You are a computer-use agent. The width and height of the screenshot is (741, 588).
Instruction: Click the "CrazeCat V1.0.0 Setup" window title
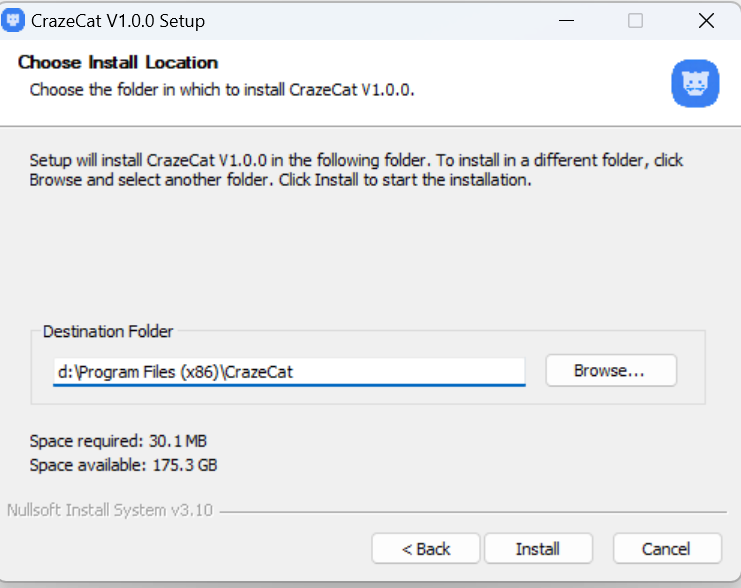click(118, 21)
